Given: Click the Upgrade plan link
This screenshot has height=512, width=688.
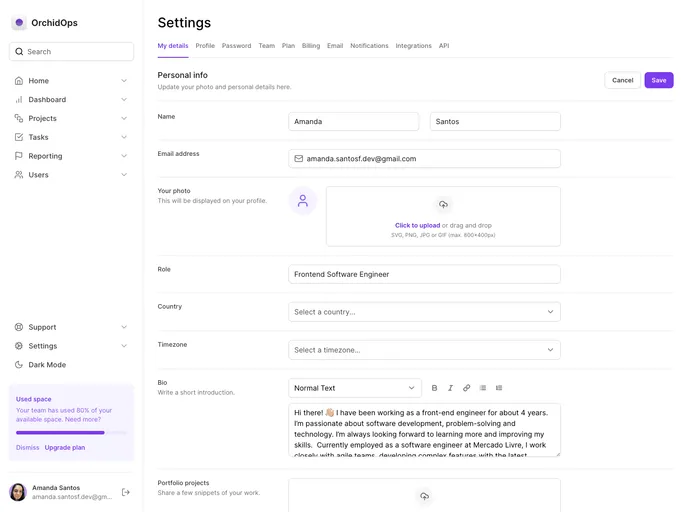Looking at the screenshot, I should click(65, 447).
